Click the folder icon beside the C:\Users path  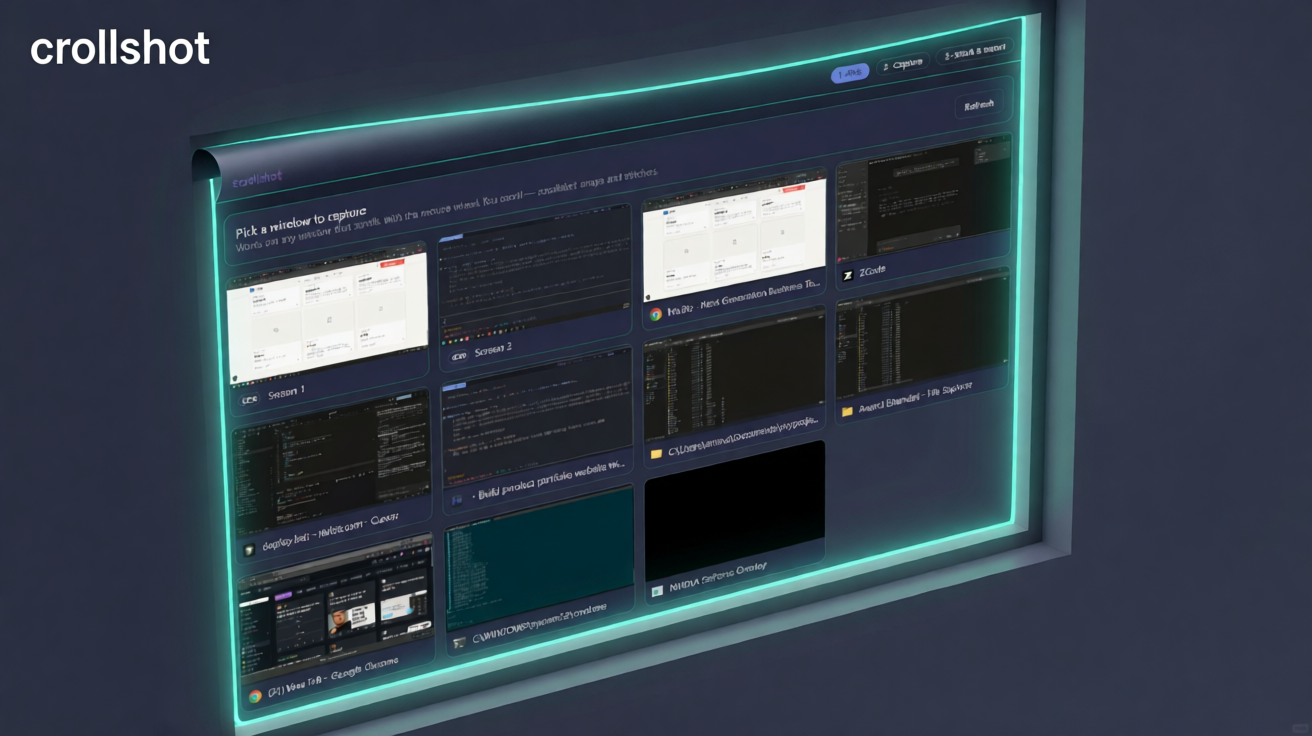click(656, 454)
